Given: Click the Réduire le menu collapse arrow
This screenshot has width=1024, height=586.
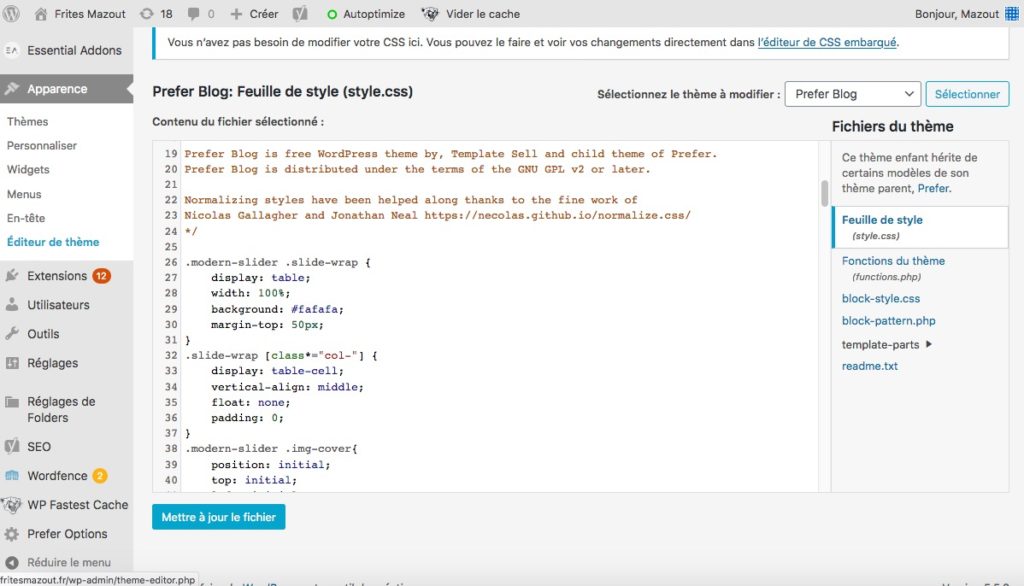Looking at the screenshot, I should coord(12,562).
